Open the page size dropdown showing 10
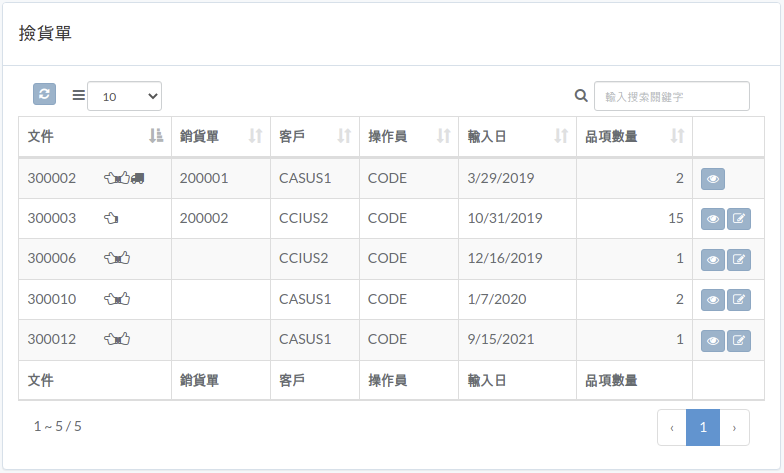784x473 pixels. (124, 96)
